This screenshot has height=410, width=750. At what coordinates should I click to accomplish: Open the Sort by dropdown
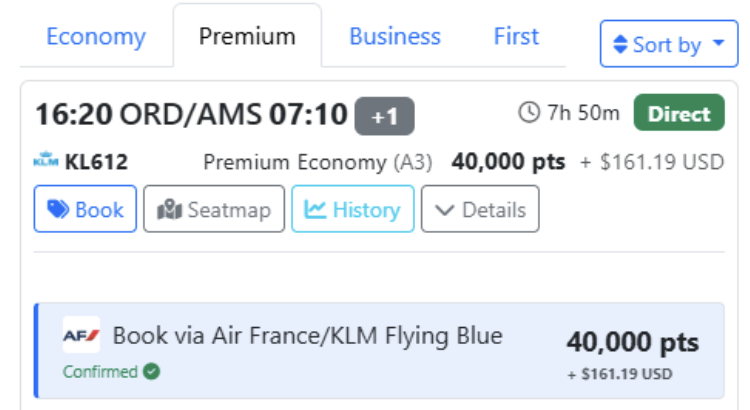668,45
